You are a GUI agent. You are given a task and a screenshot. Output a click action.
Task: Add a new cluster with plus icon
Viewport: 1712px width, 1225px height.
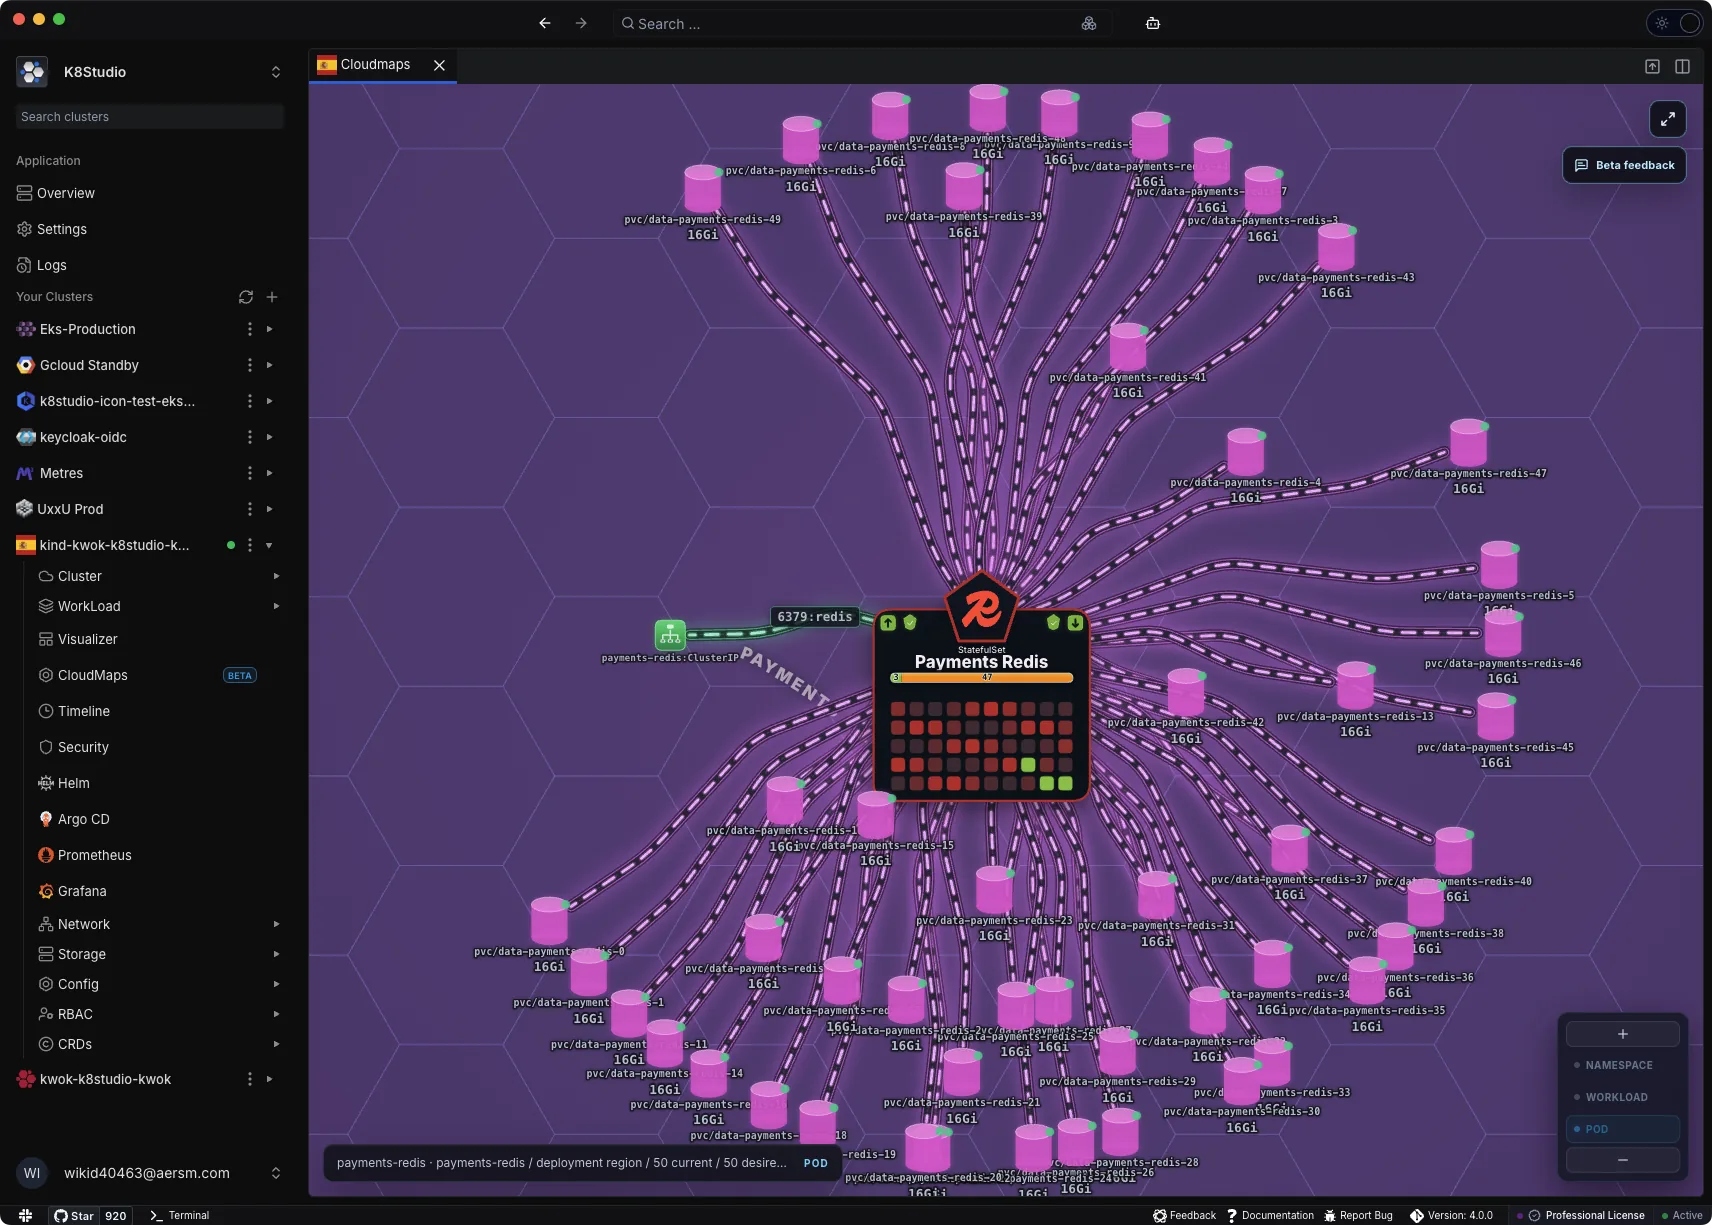click(x=272, y=297)
